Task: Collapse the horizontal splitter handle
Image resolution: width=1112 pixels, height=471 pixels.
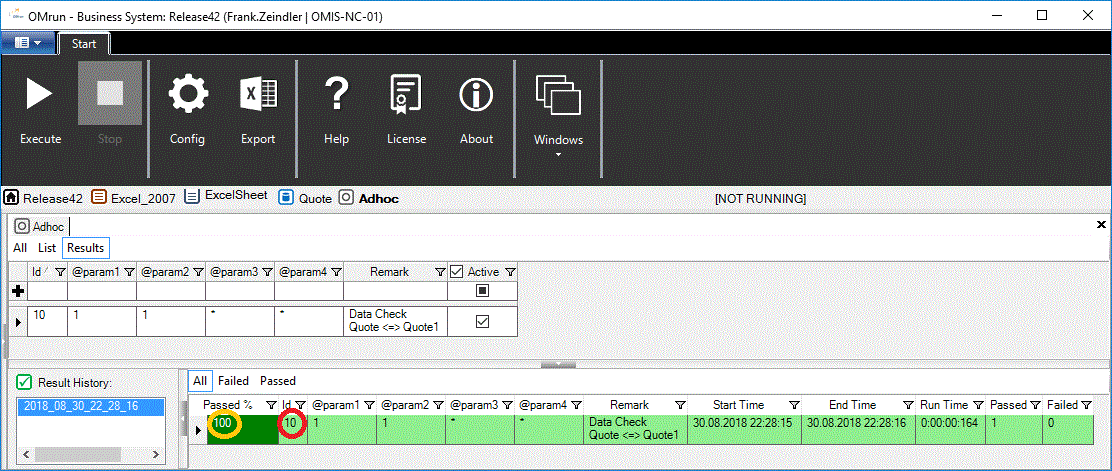Action: [x=558, y=365]
